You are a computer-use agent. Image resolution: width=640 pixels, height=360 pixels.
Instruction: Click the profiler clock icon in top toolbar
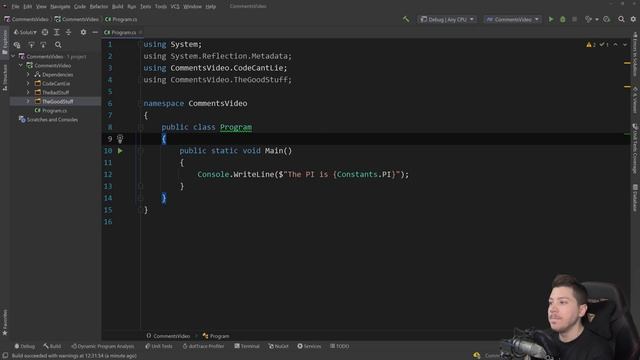[x=607, y=19]
